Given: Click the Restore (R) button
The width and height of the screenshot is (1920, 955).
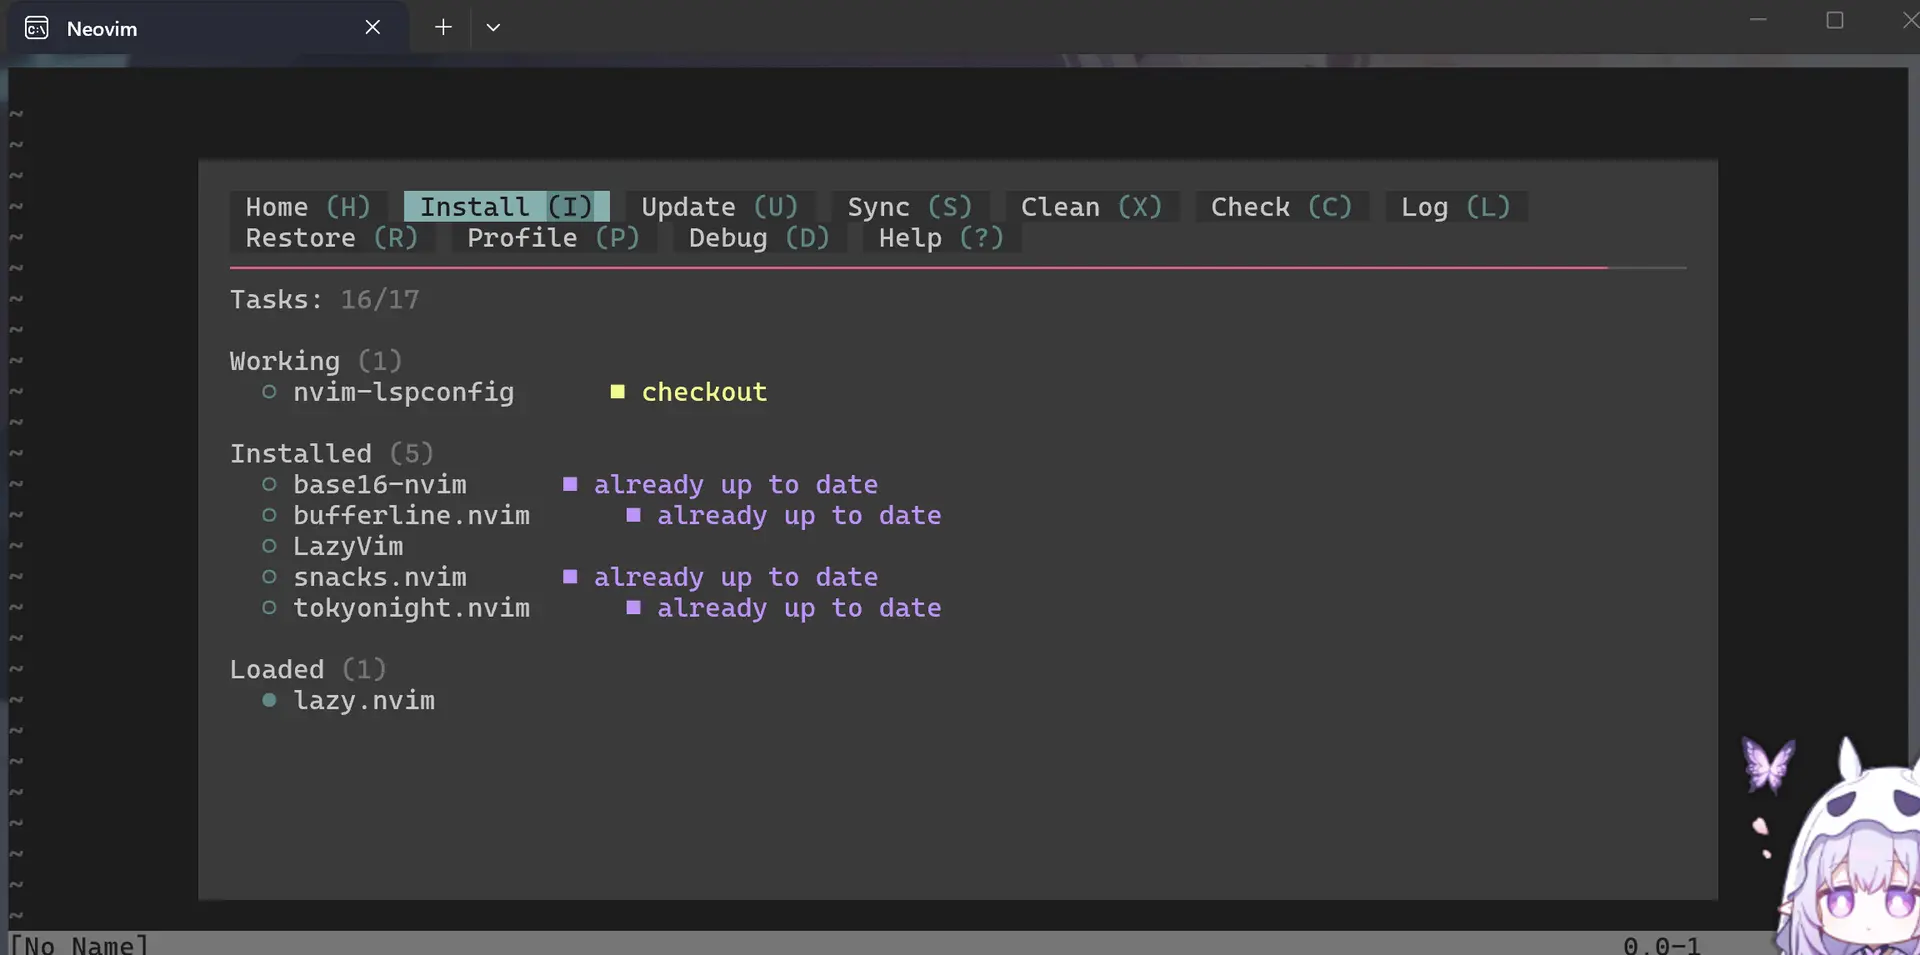Looking at the screenshot, I should coord(332,238).
